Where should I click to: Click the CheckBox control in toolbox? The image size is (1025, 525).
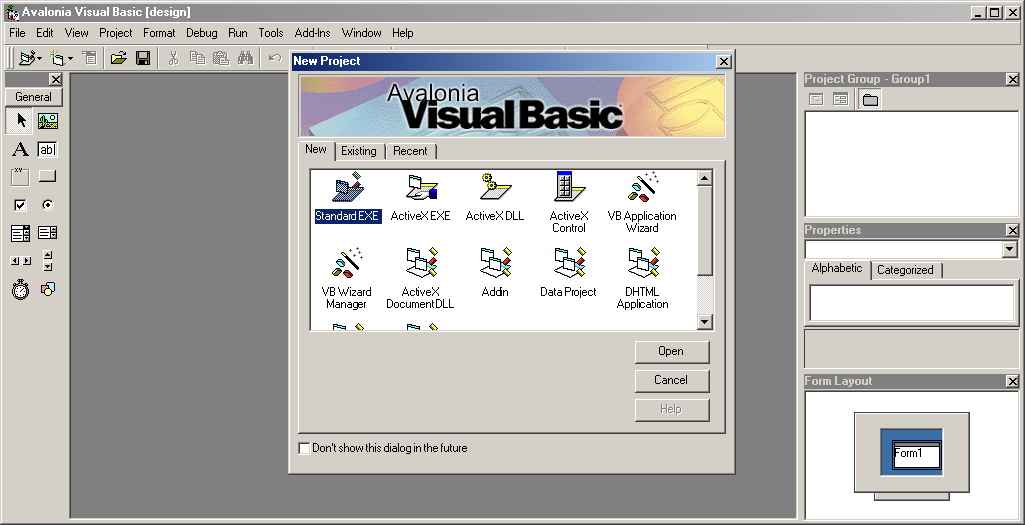20,205
